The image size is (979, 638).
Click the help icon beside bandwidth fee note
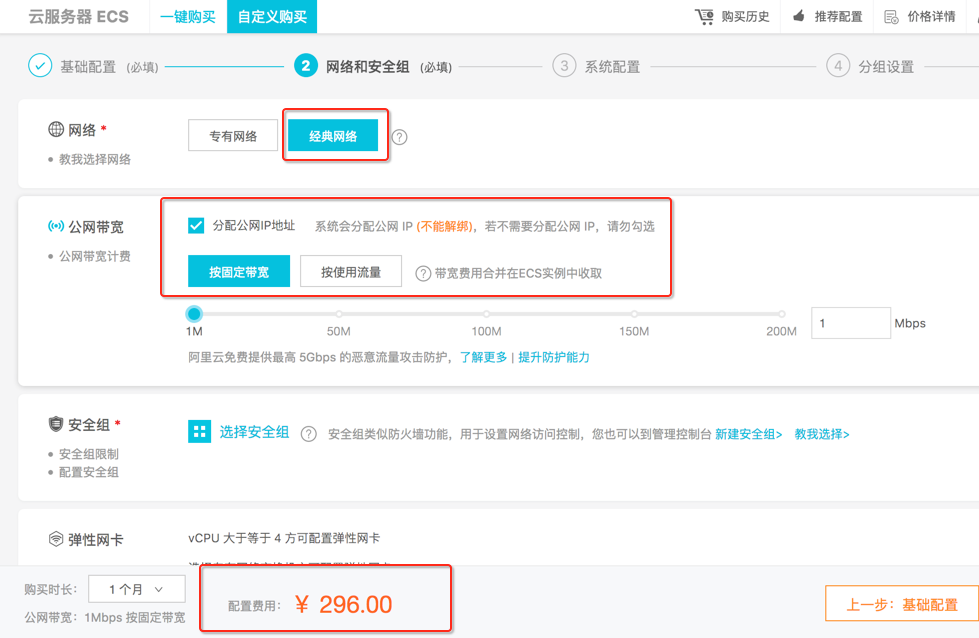point(423,273)
